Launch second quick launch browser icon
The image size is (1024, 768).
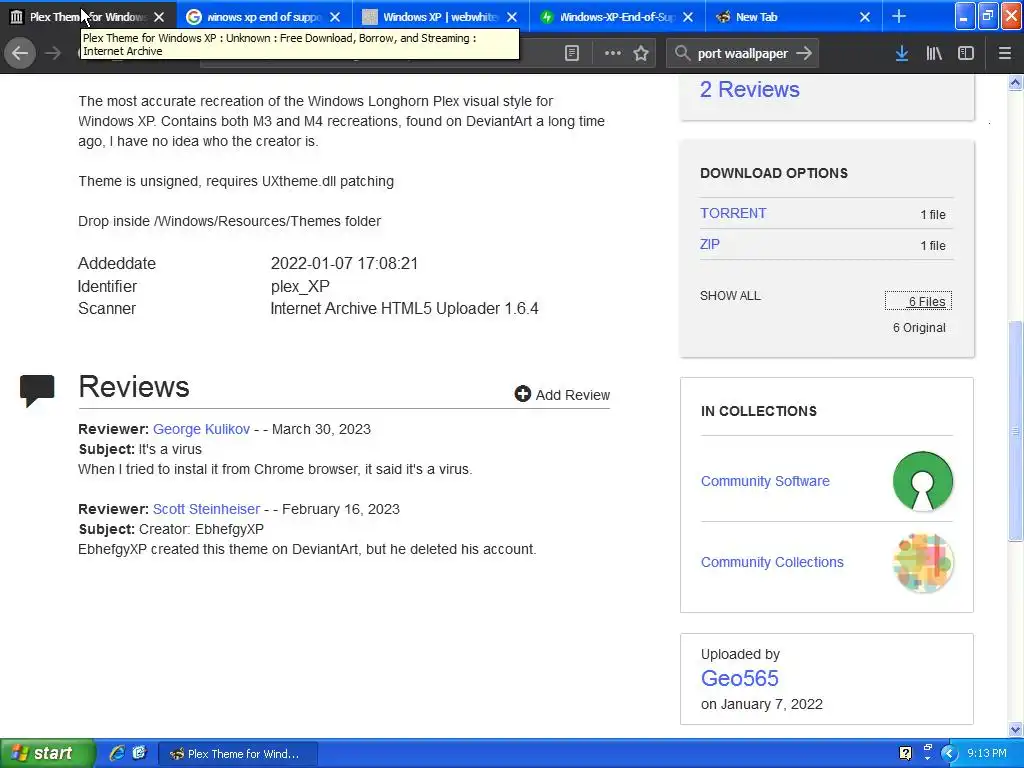click(x=139, y=753)
